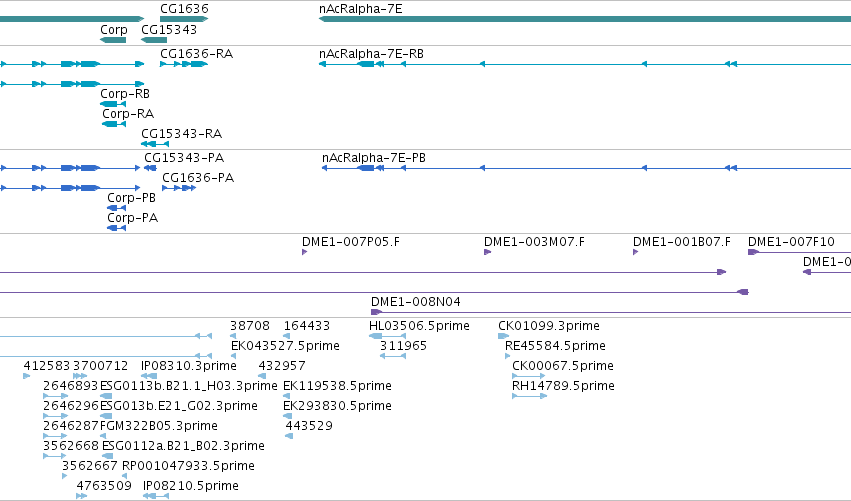Screen dimensions: 851x501
Task: Select the ESG013b.E21_G02.3prime label
Action: click(179, 407)
